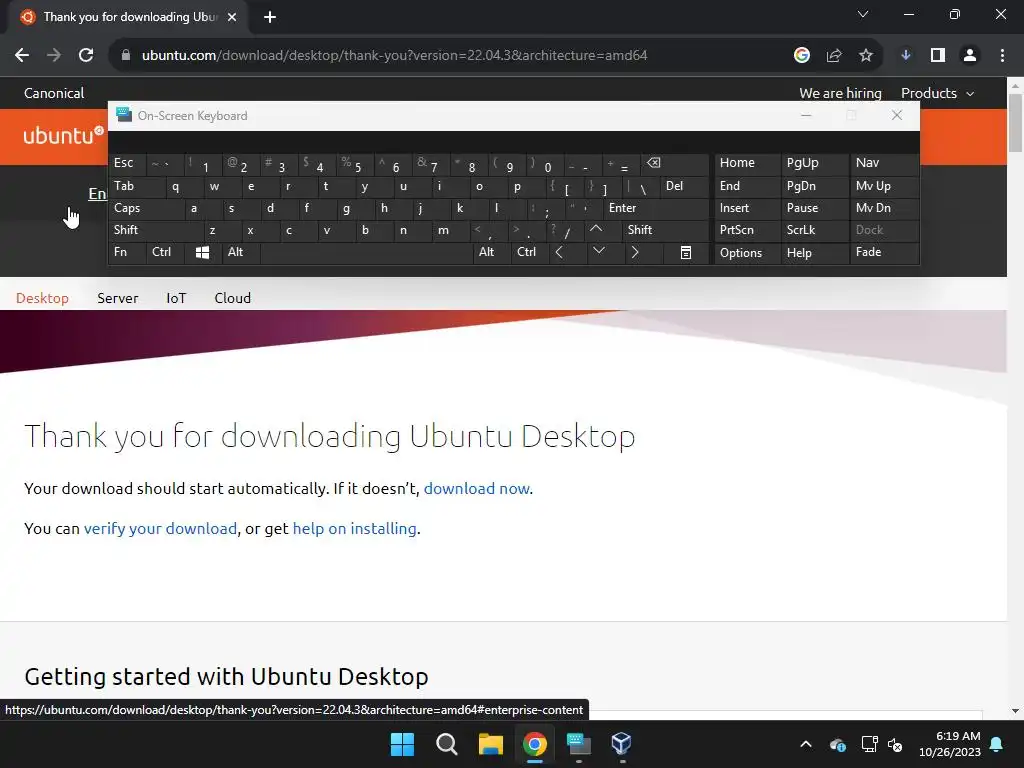Click the page vertical scrollbar thumb

1016,123
